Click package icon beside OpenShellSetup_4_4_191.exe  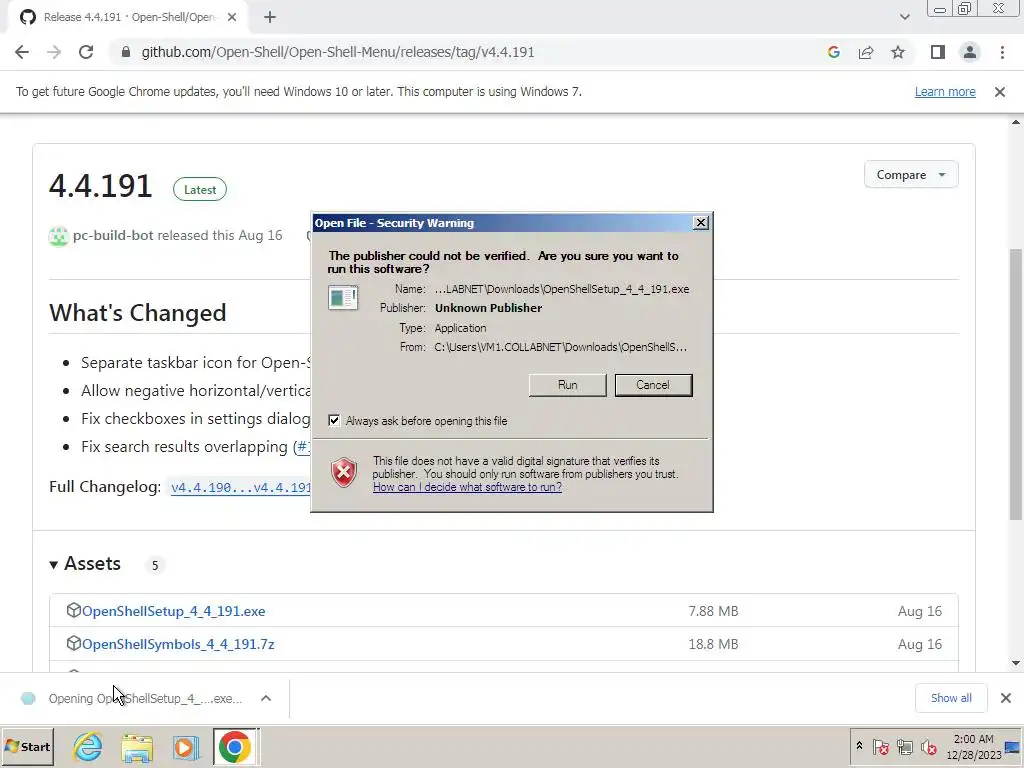73,610
